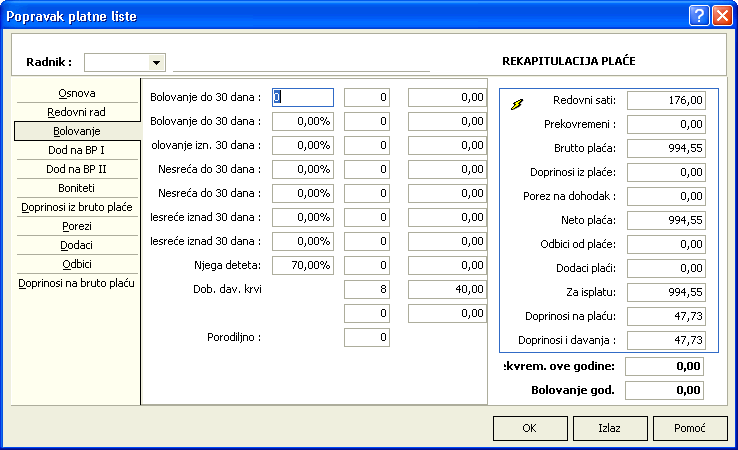Switch to the Porezi tab
The image size is (738, 450).
[77, 226]
